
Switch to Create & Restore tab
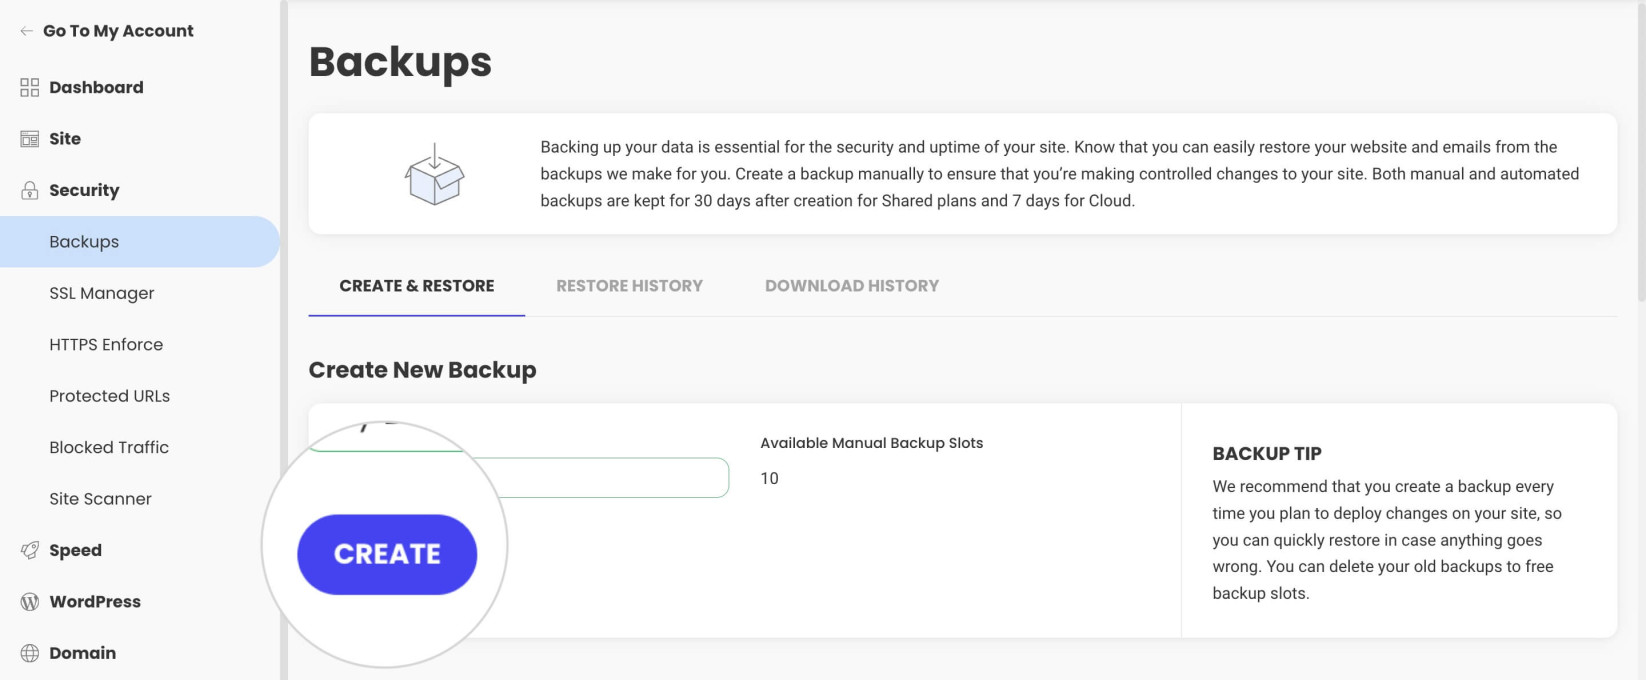click(417, 286)
